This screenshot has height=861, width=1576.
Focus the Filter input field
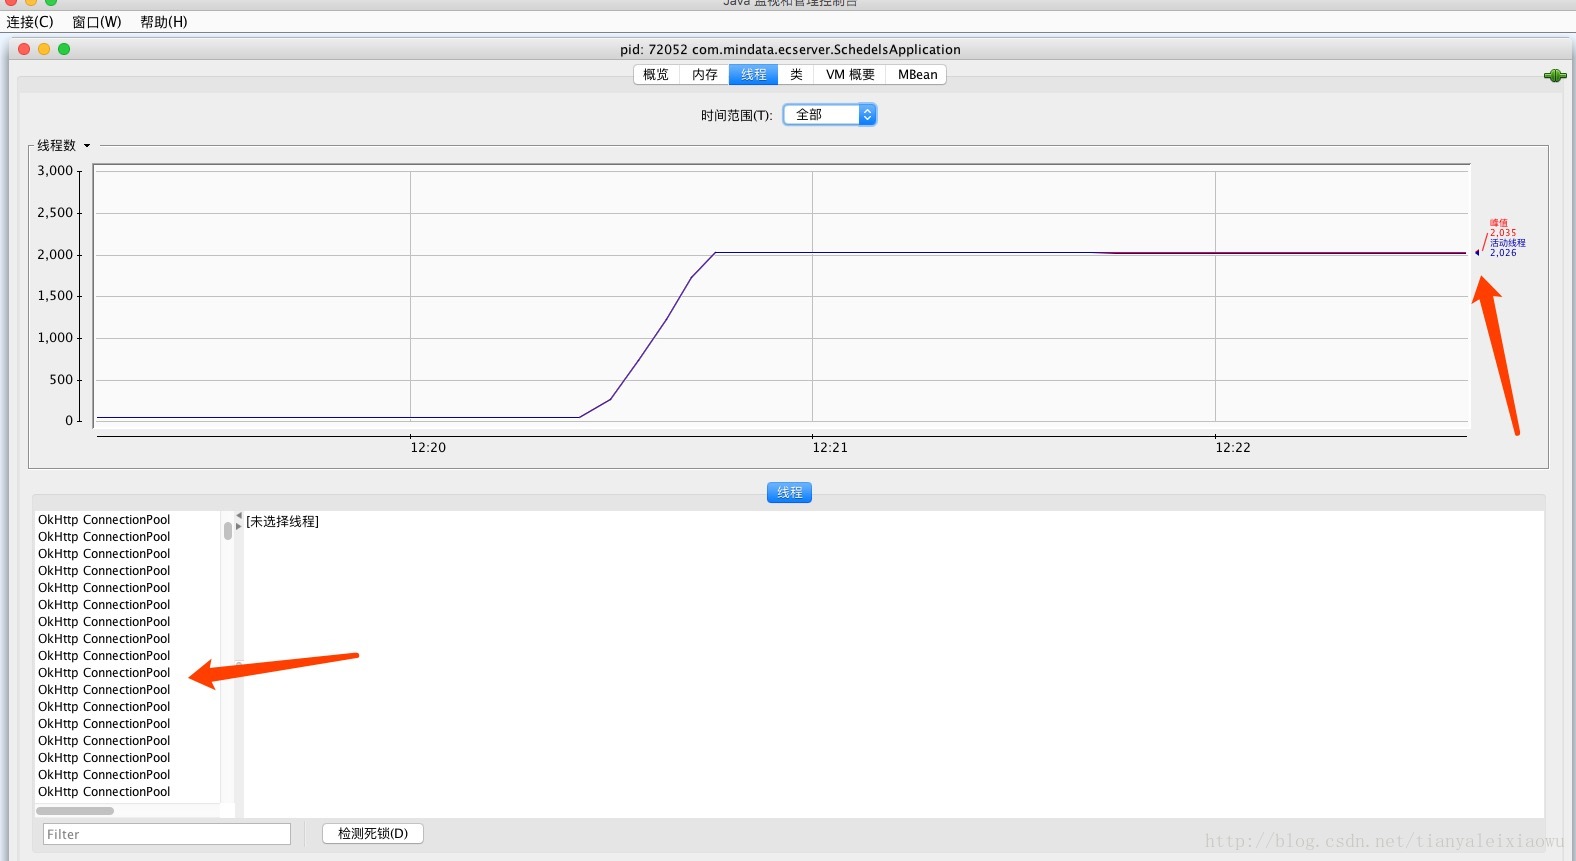coord(167,834)
